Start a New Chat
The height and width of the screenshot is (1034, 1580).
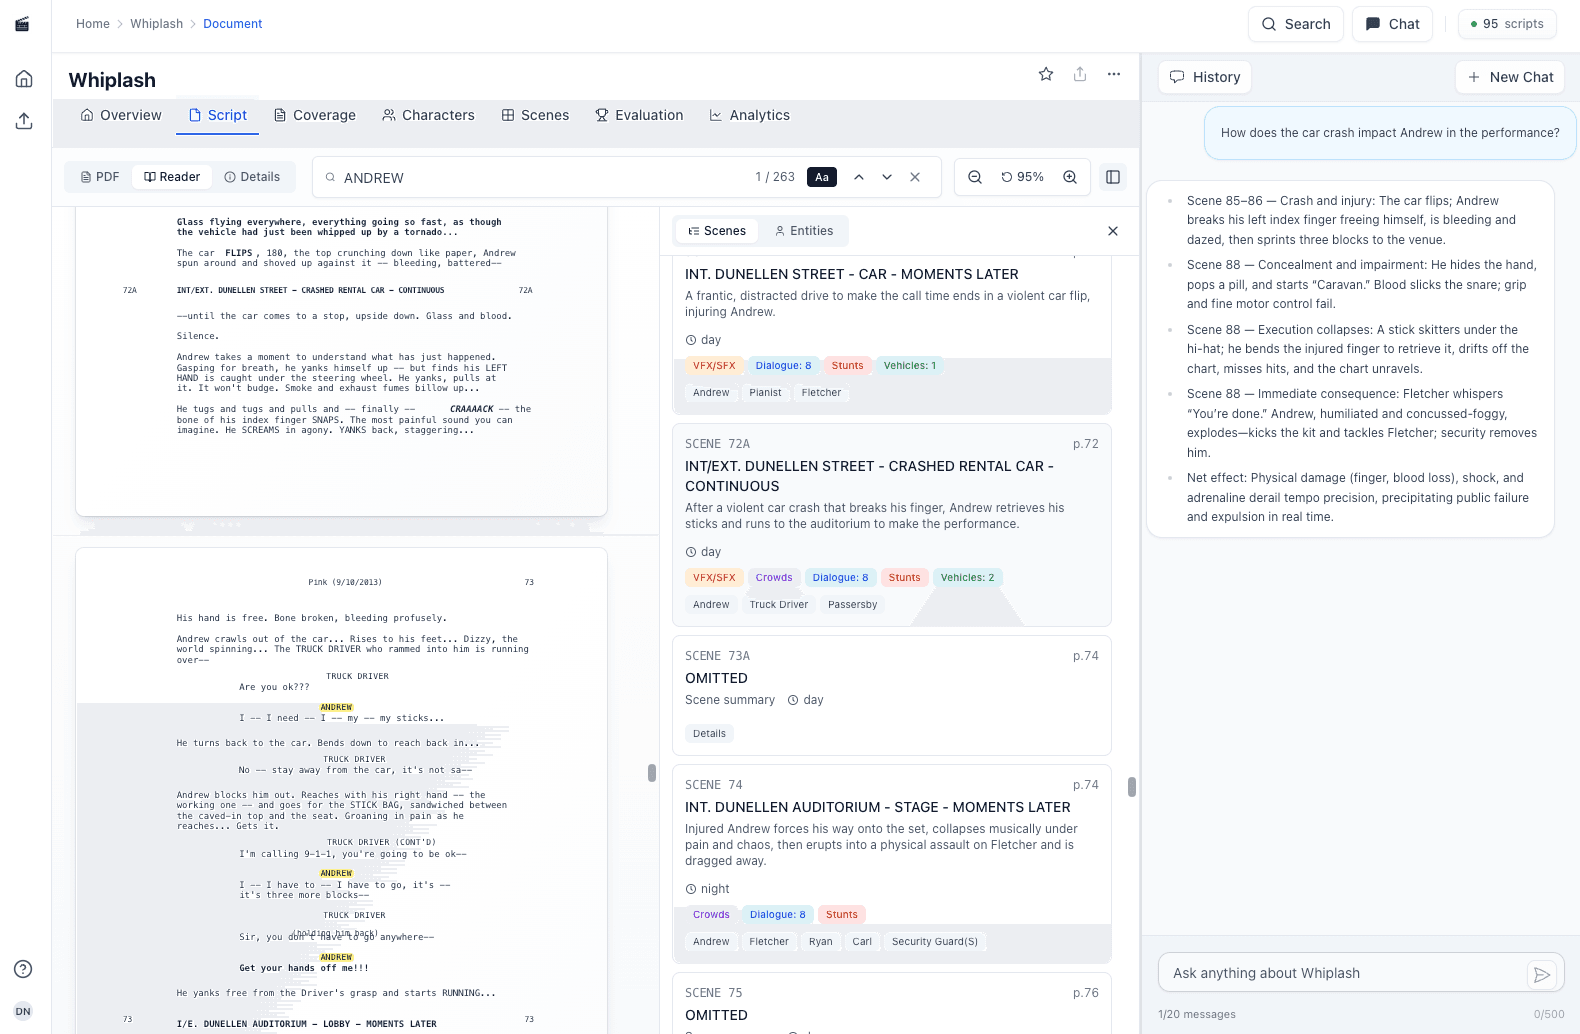pos(1510,77)
